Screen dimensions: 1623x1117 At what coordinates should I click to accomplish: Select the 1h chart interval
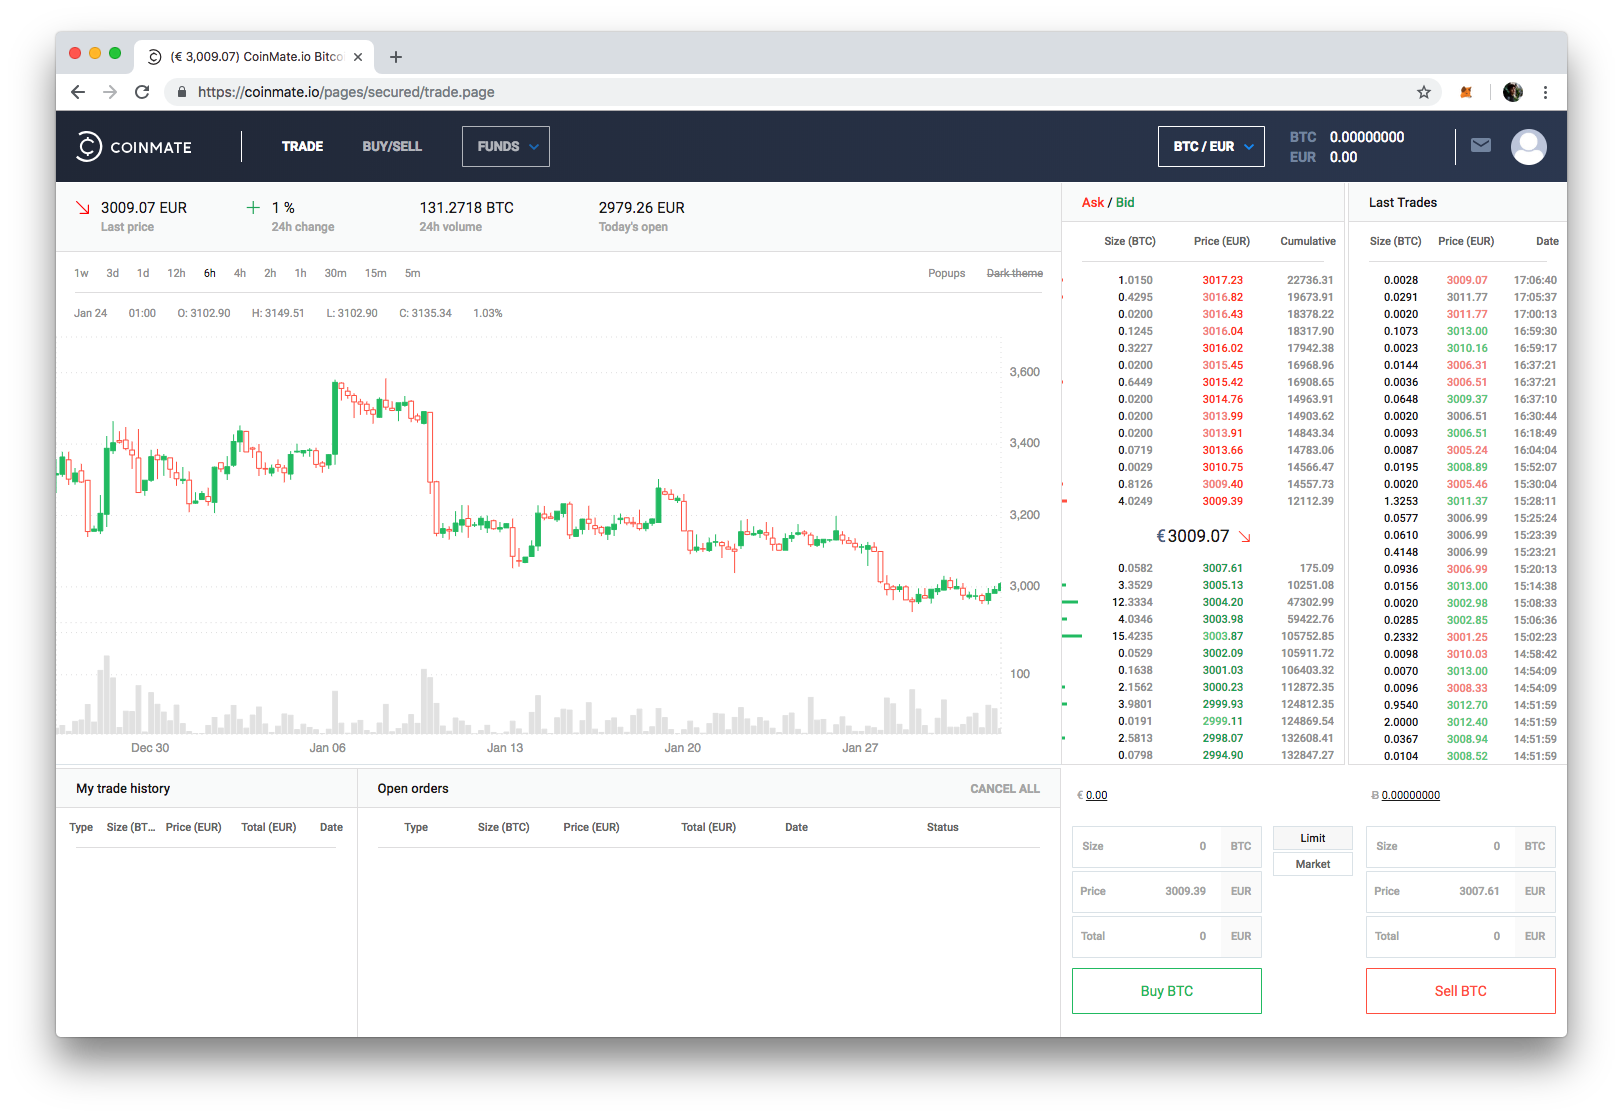pos(300,273)
